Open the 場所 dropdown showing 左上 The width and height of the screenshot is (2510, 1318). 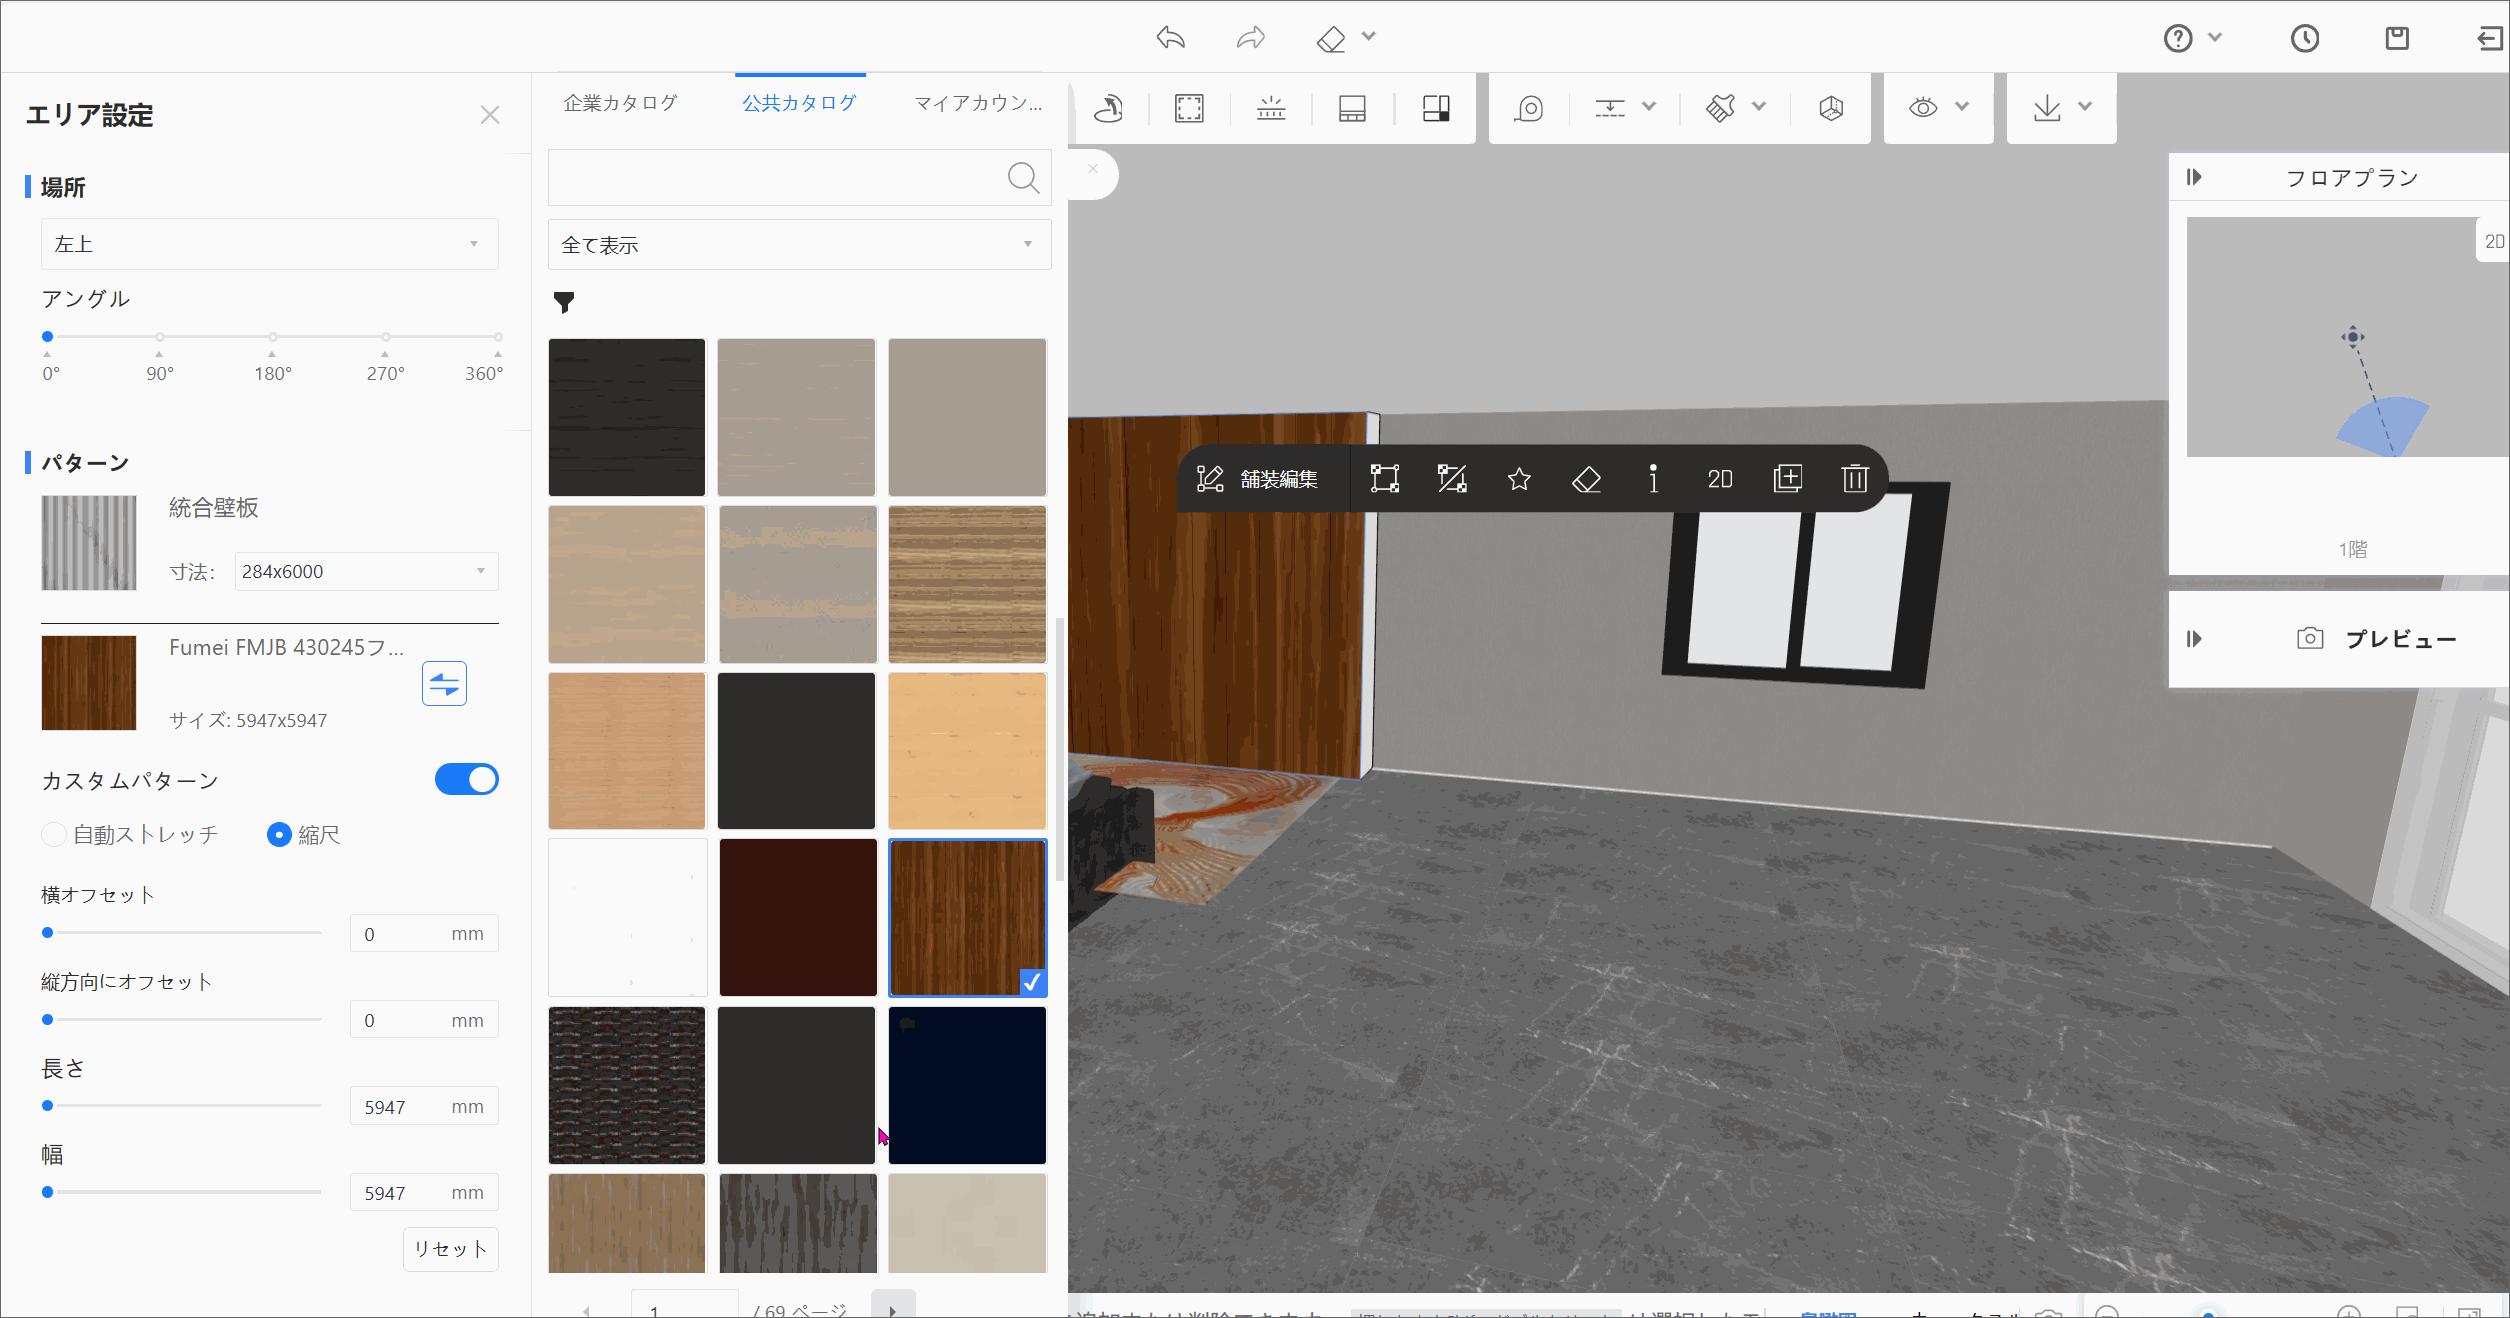(x=270, y=244)
